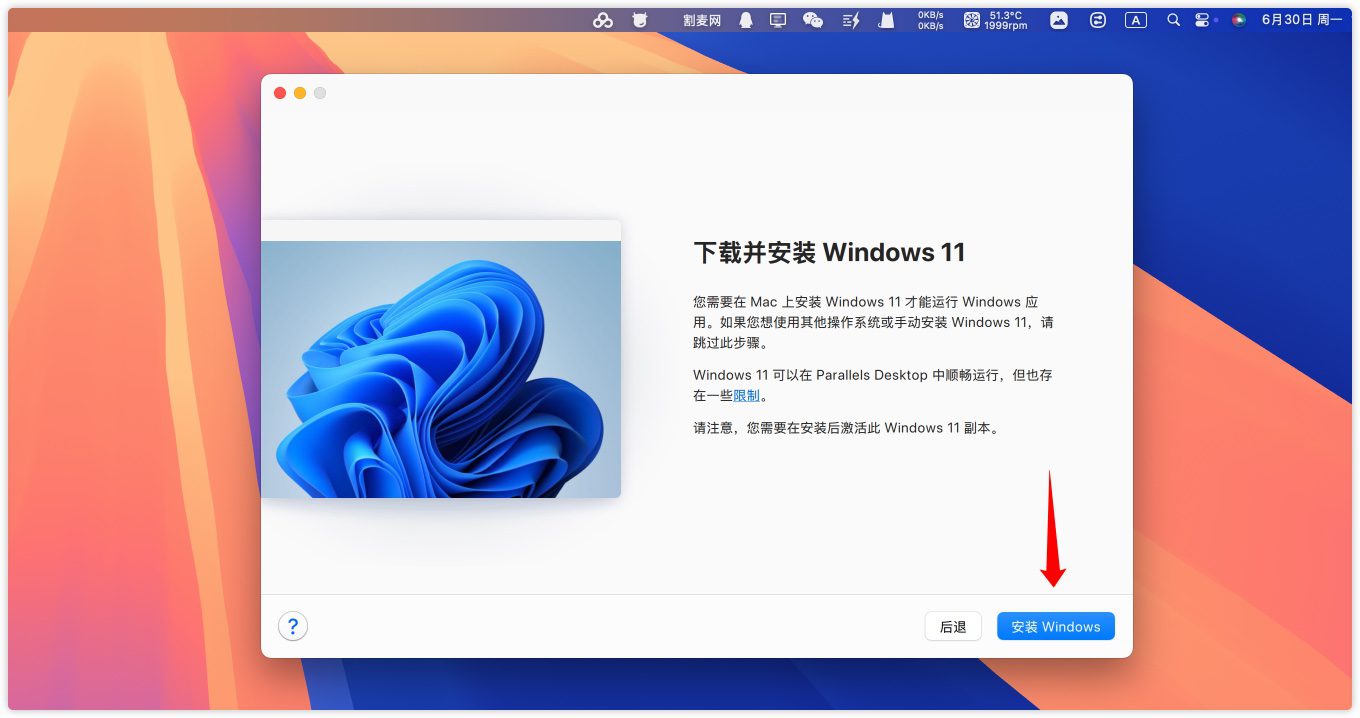The height and width of the screenshot is (718, 1360).
Task: Click the network speed KB/s indicator
Action: point(930,20)
